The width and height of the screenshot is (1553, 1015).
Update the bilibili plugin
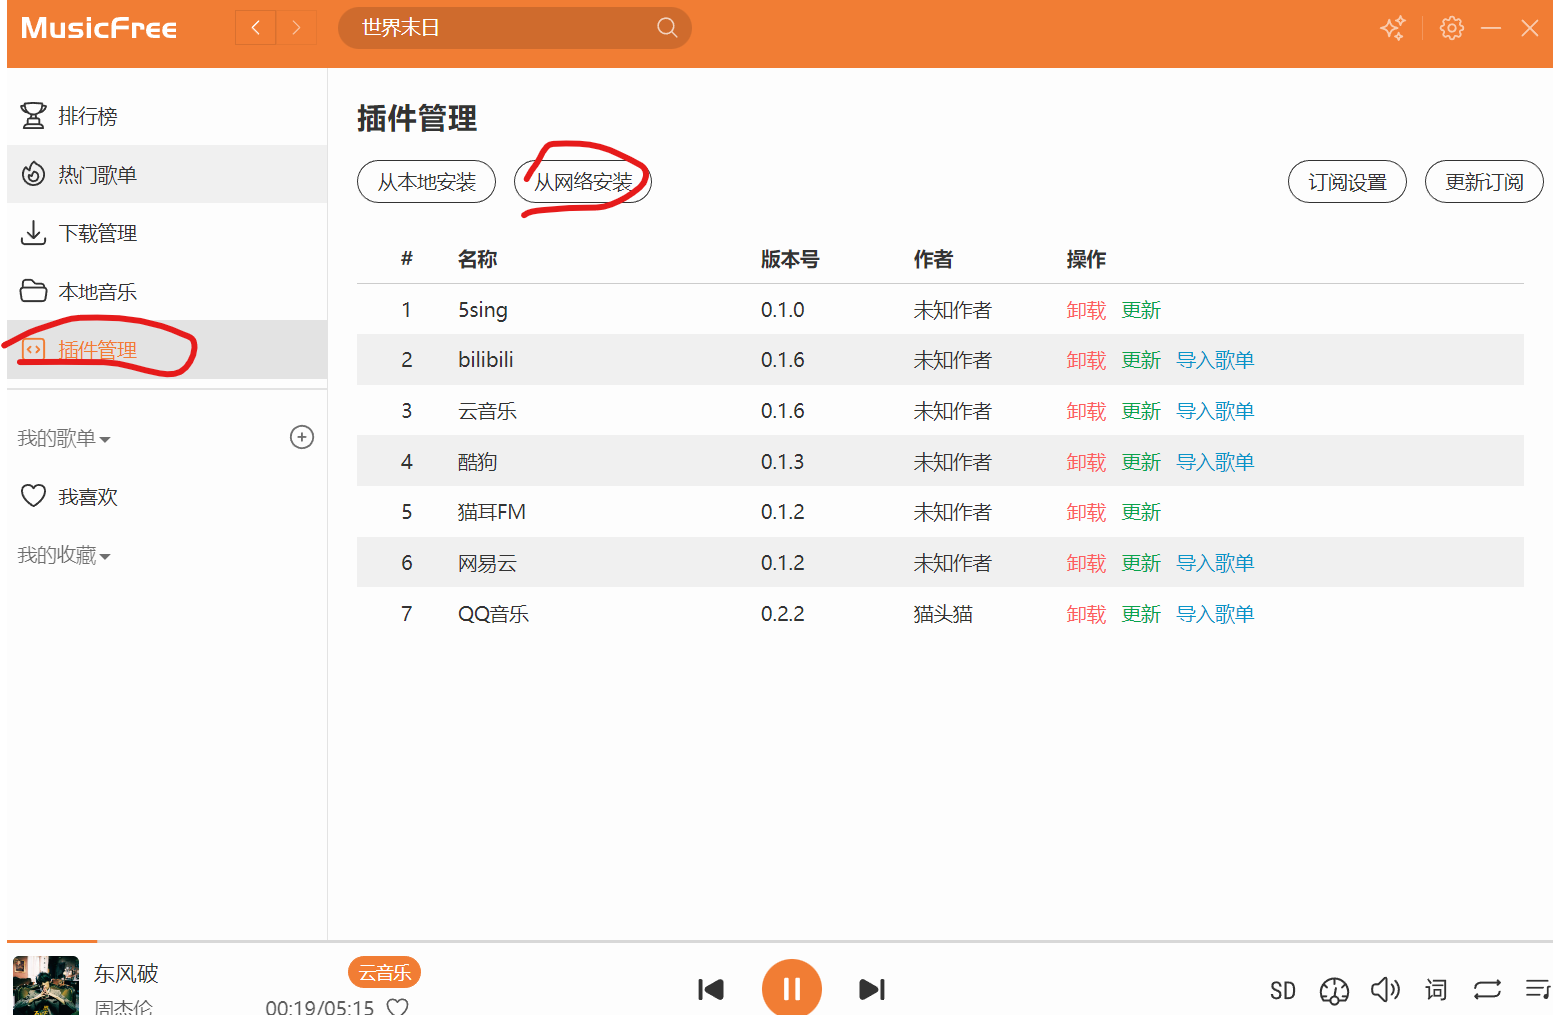coord(1141,360)
